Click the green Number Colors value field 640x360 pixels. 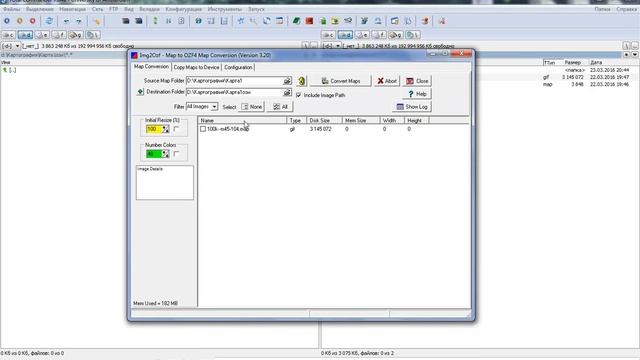[x=154, y=154]
